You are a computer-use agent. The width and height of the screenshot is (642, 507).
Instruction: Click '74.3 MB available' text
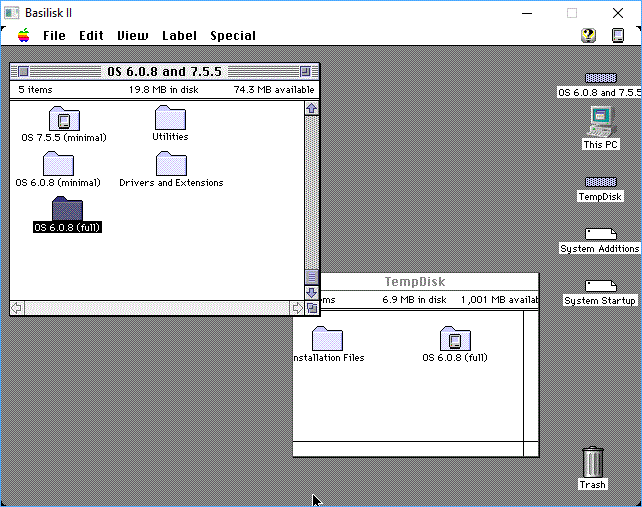coord(274,90)
